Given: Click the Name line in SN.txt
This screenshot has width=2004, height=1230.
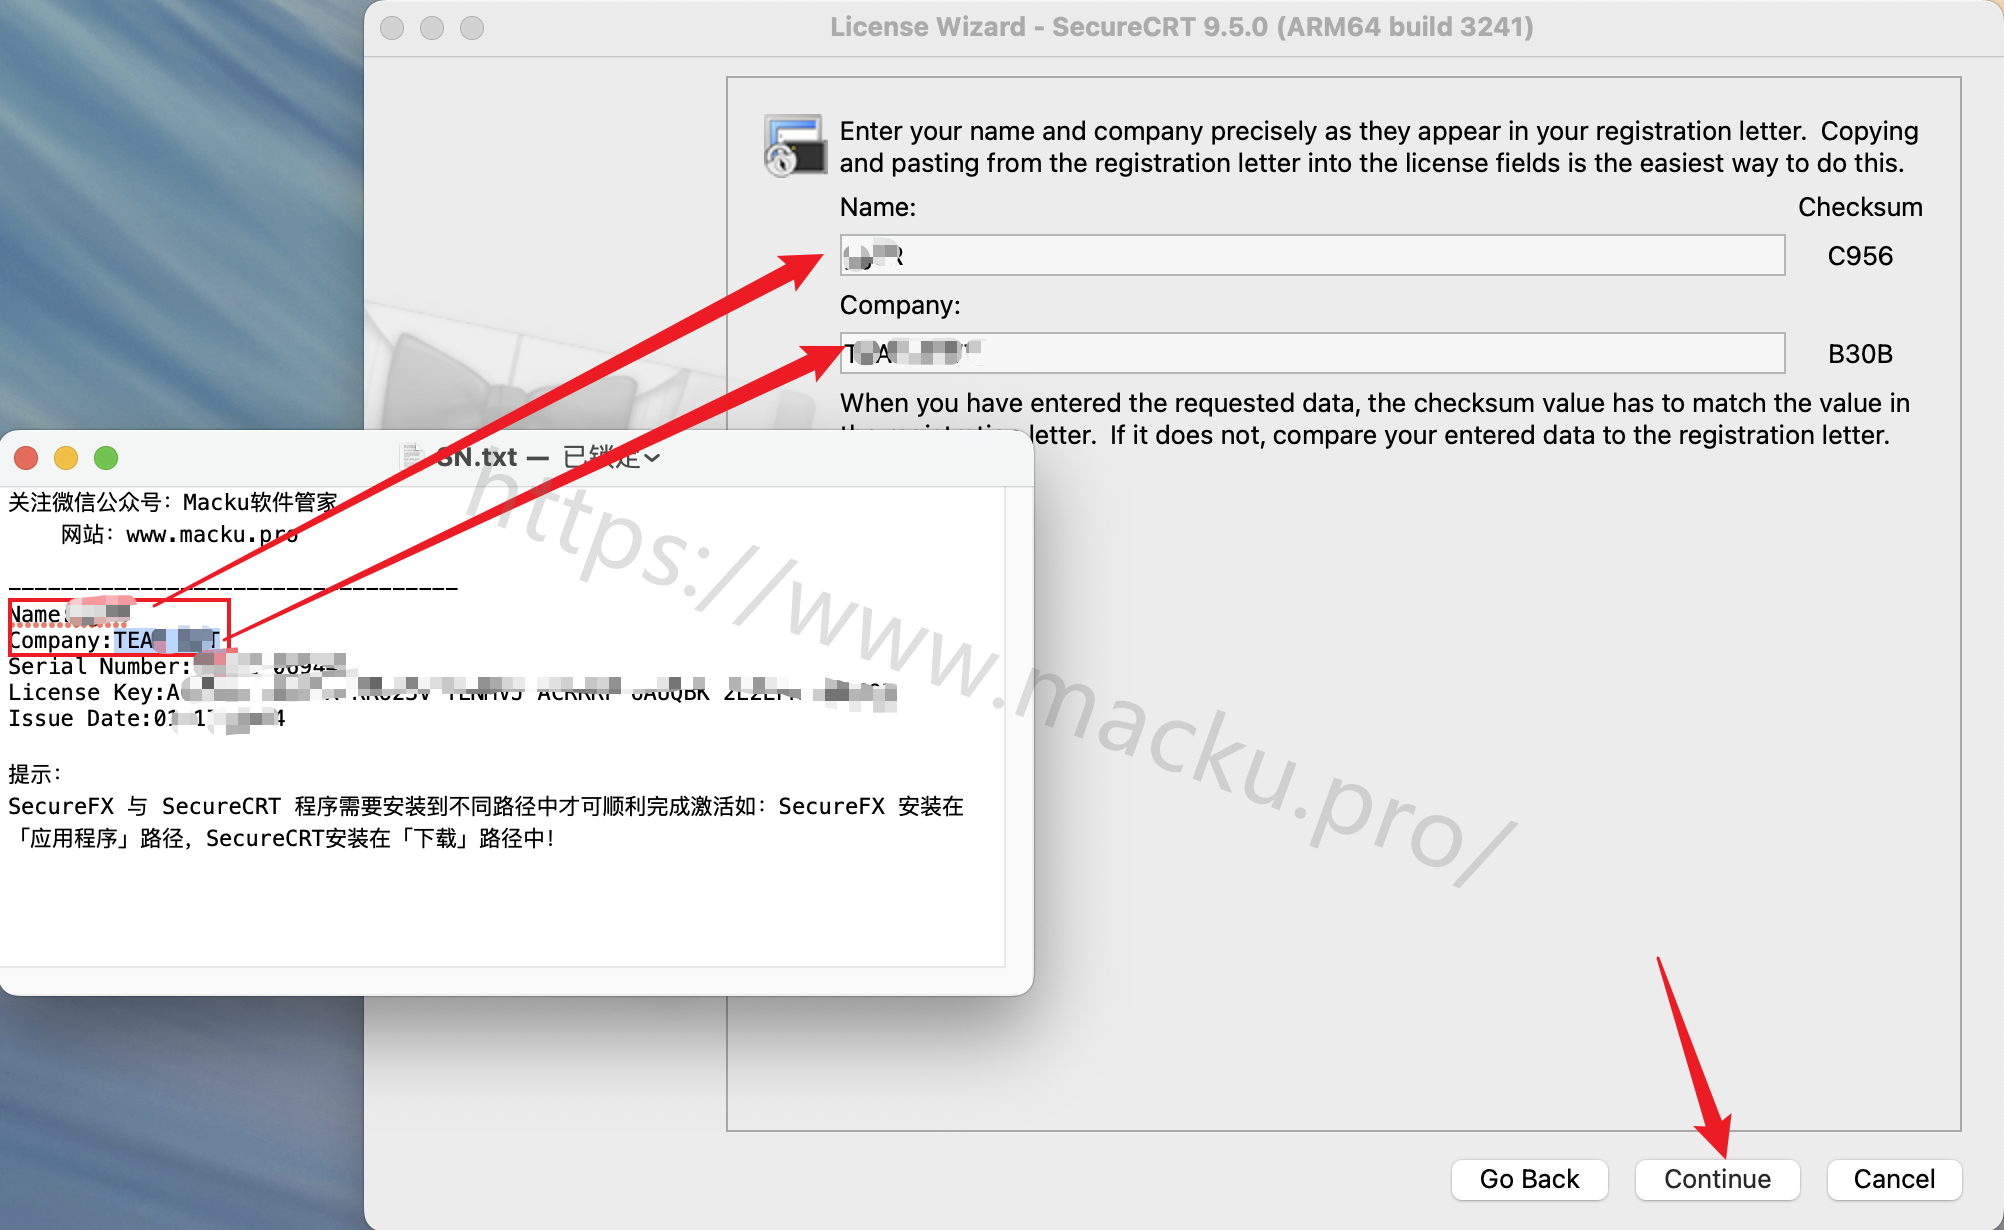Looking at the screenshot, I should point(70,614).
